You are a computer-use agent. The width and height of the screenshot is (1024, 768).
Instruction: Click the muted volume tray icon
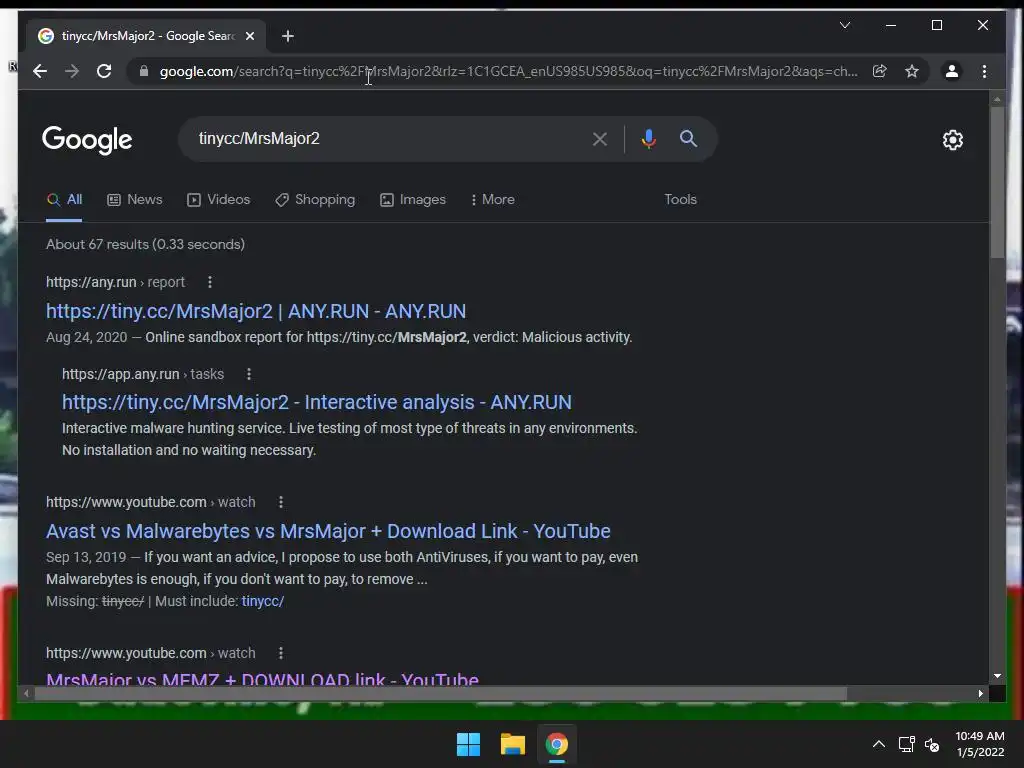(x=932, y=744)
